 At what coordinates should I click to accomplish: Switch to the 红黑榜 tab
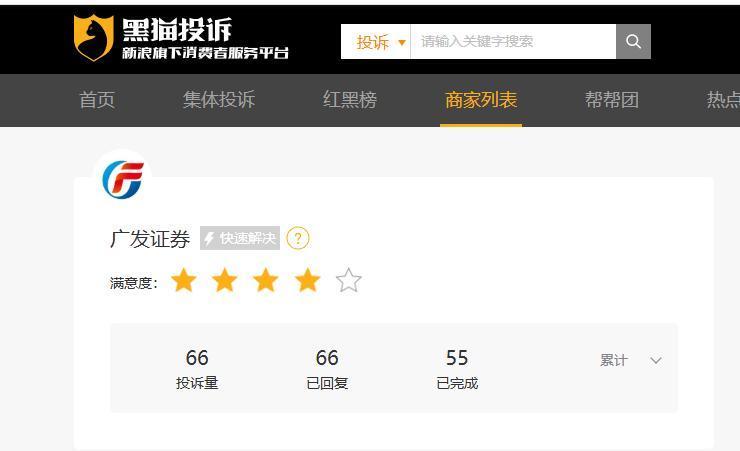click(x=350, y=100)
